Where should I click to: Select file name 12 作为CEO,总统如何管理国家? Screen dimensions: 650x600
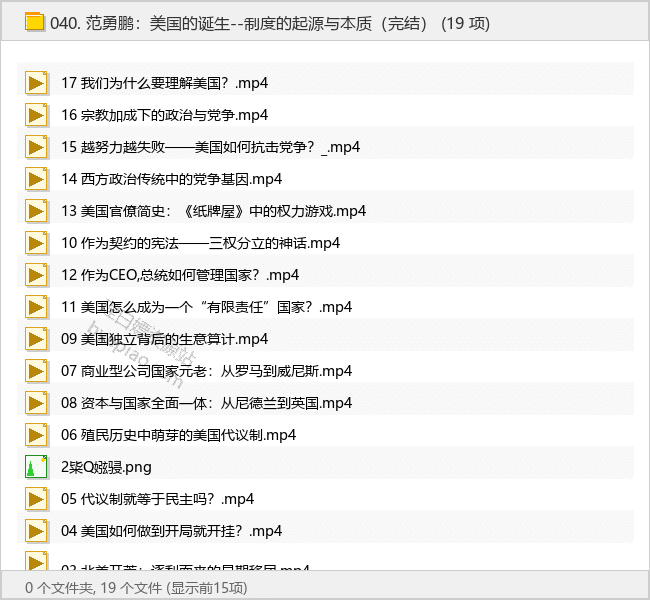180,275
